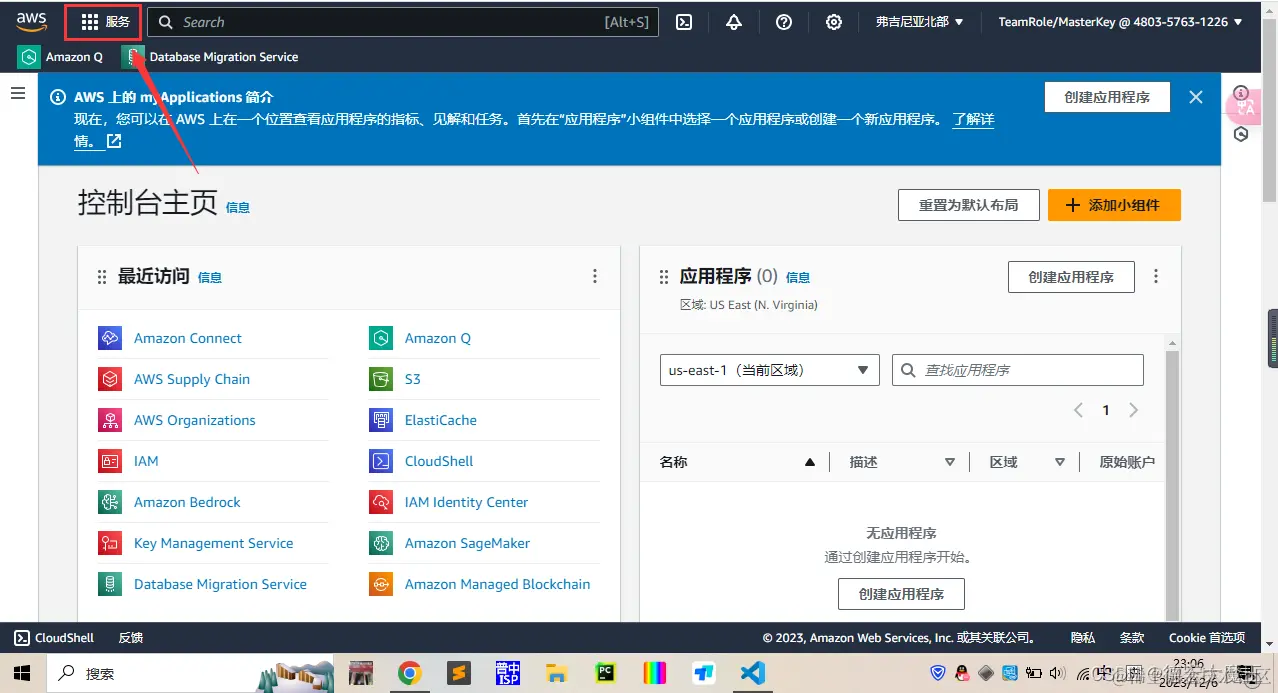Go to the previous page of applications

click(1078, 410)
